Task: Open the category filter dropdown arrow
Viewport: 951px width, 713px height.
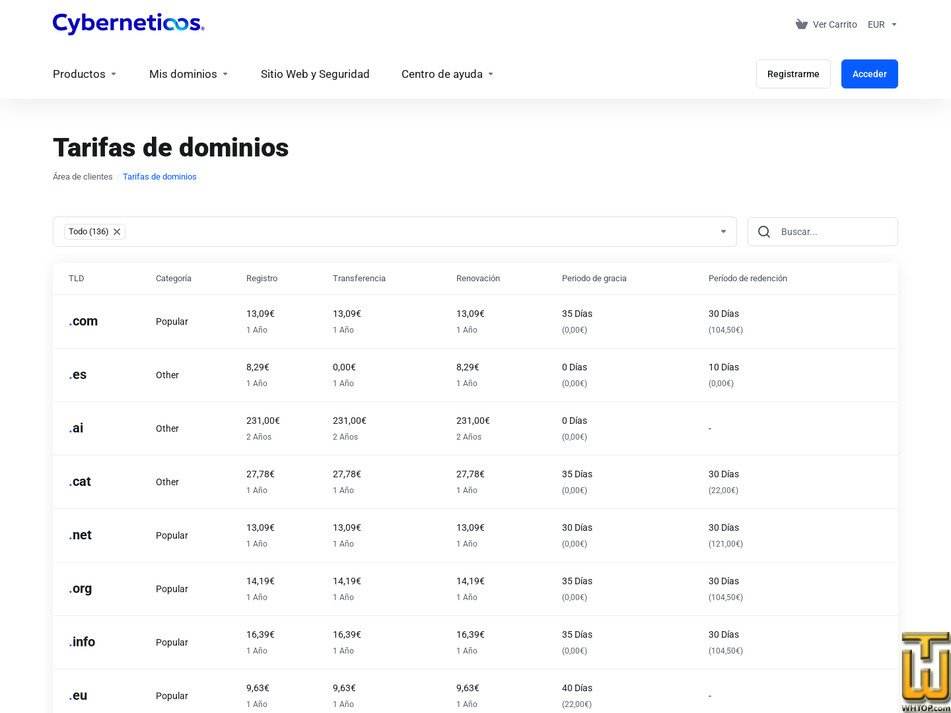Action: click(723, 232)
